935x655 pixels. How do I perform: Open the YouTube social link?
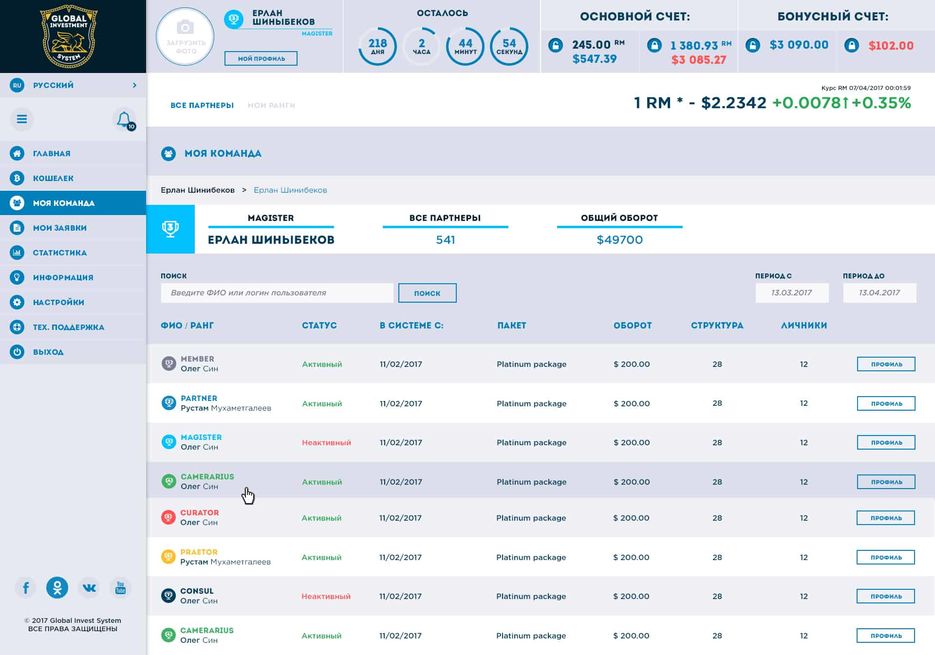pos(120,588)
